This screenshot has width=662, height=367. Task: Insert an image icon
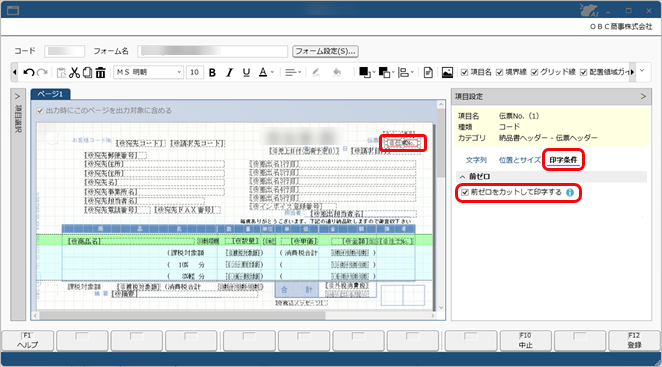click(x=447, y=73)
